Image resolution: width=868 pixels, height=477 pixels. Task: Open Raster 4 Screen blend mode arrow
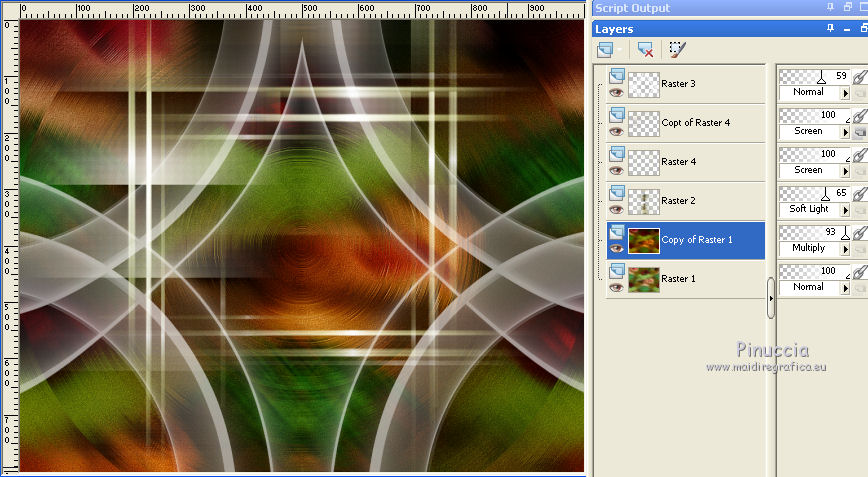pyautogui.click(x=845, y=172)
